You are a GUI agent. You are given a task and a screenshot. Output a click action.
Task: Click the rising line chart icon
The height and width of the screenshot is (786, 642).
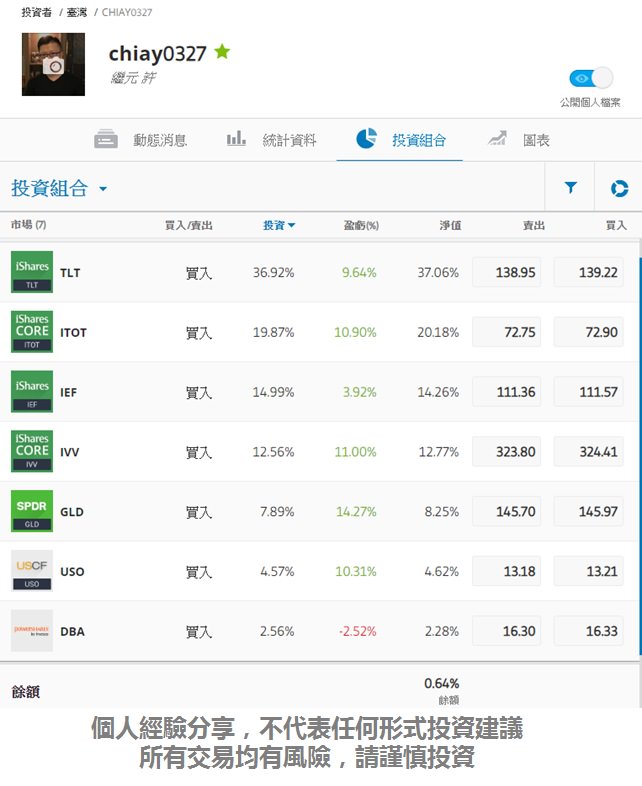tap(497, 138)
